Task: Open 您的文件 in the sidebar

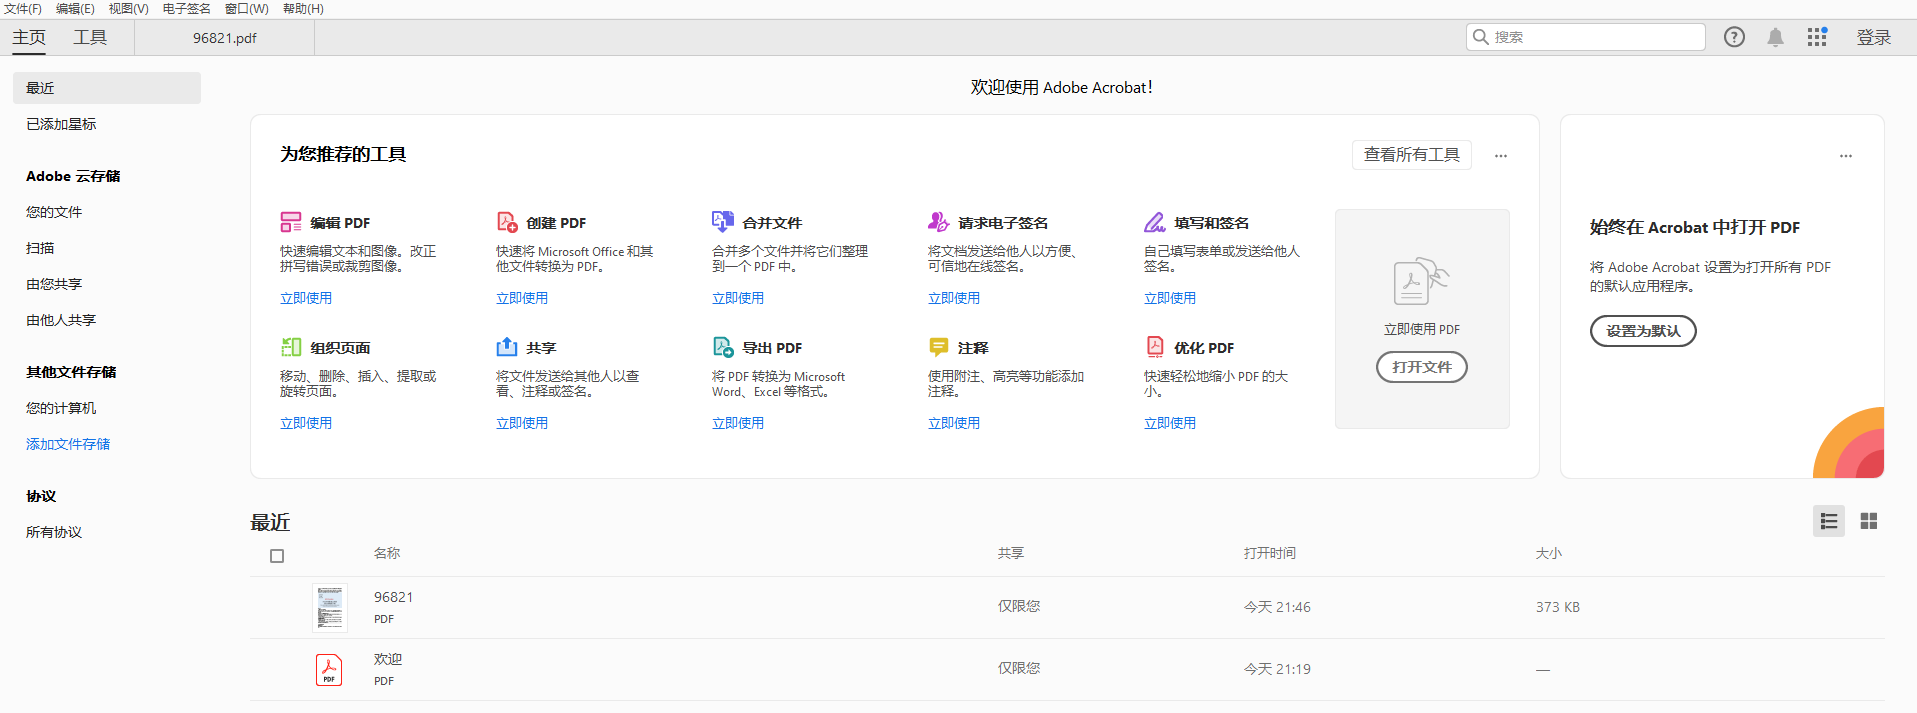Action: click(x=54, y=212)
